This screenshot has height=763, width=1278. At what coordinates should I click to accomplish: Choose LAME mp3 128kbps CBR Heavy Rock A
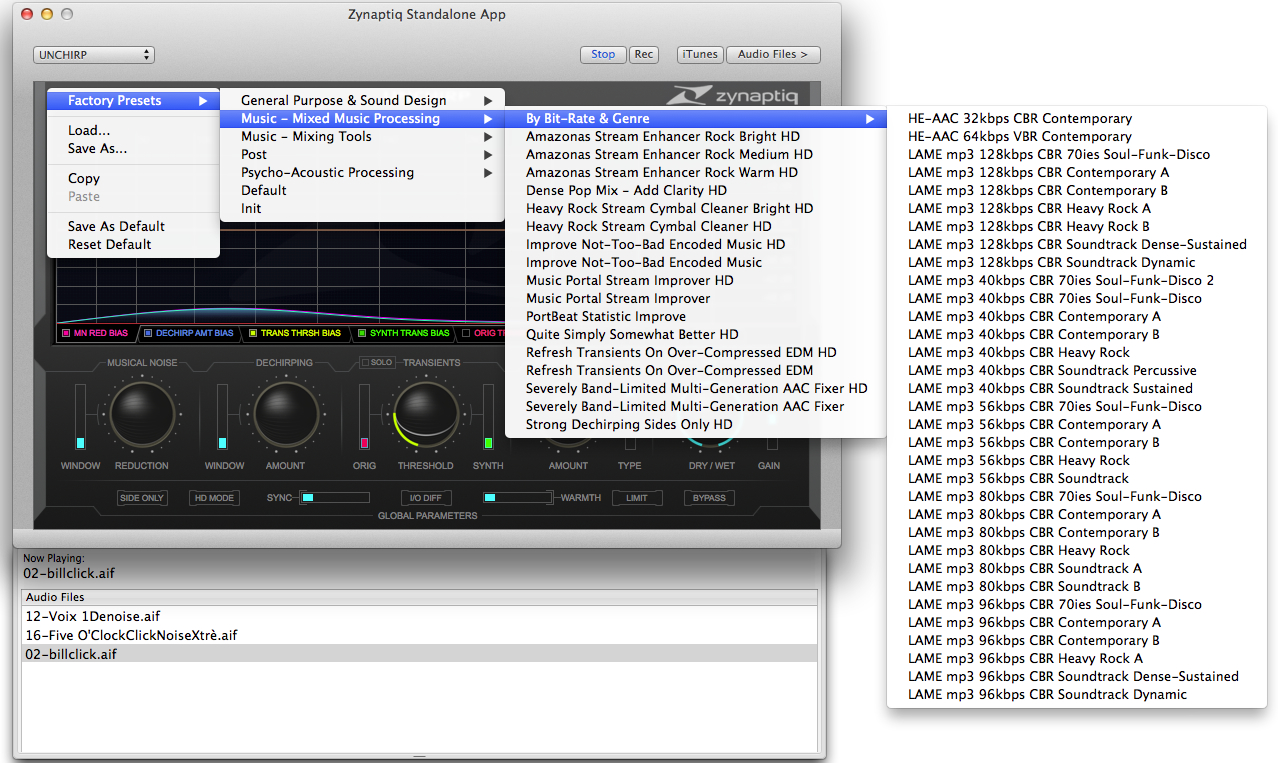point(1029,208)
